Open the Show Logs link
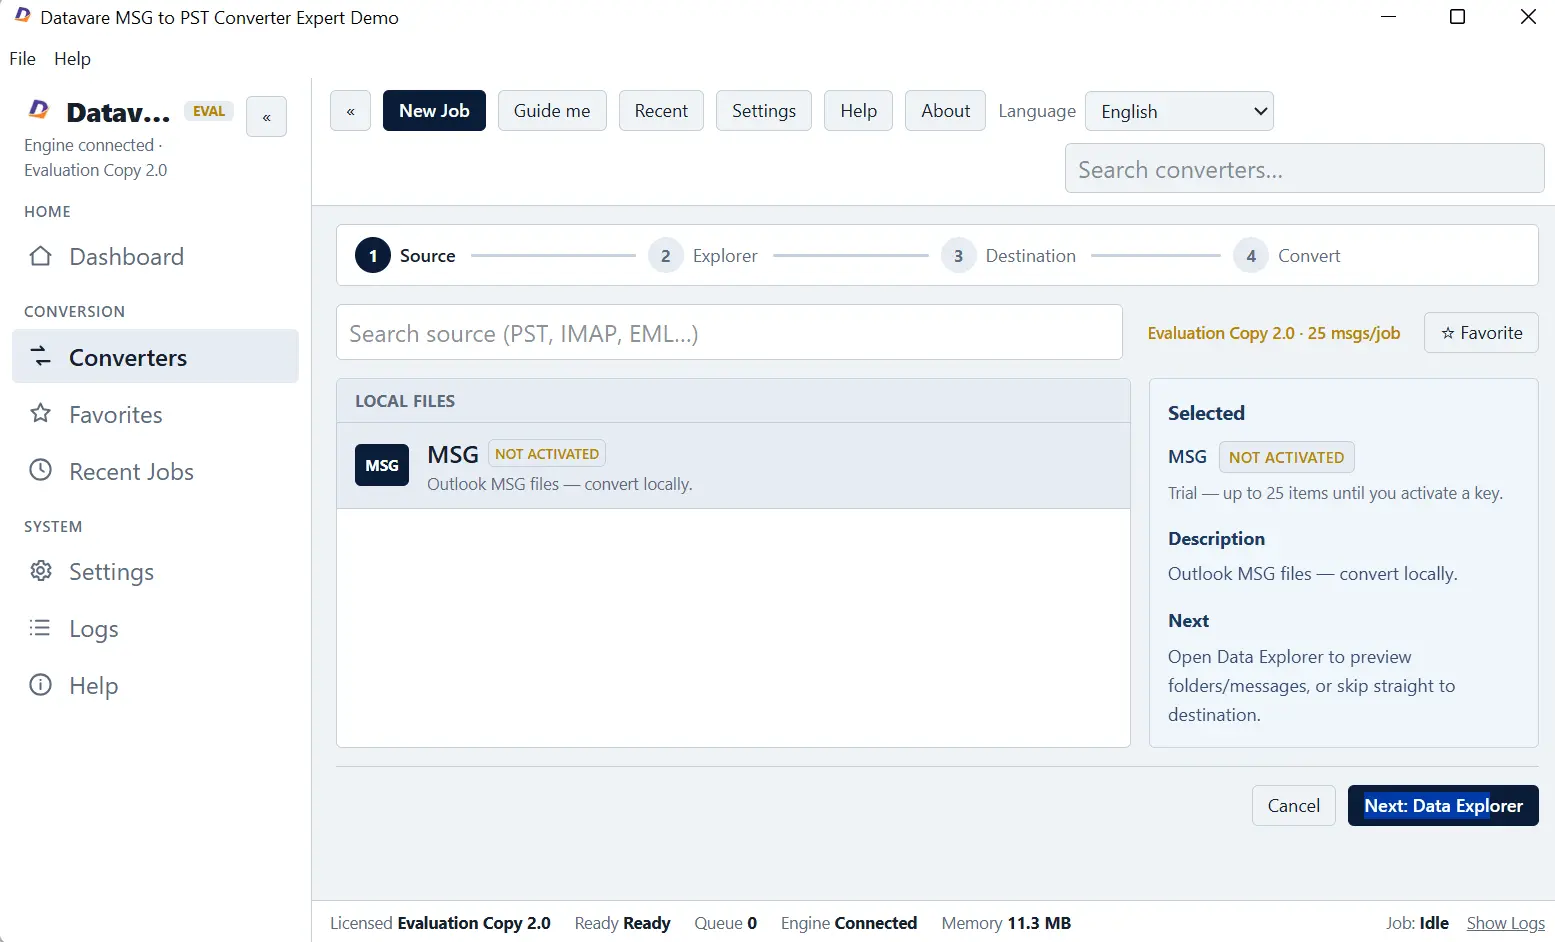 click(1505, 923)
